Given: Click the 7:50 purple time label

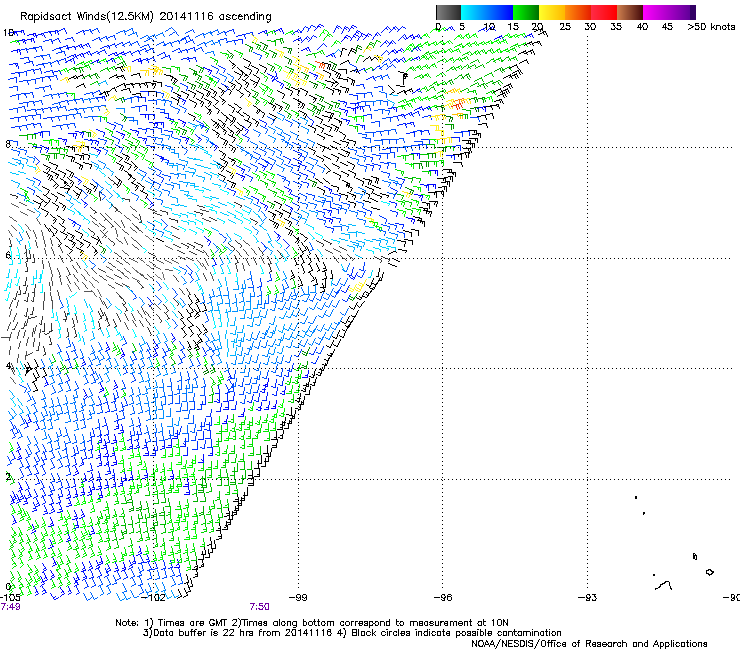Looking at the screenshot, I should pos(260,607).
